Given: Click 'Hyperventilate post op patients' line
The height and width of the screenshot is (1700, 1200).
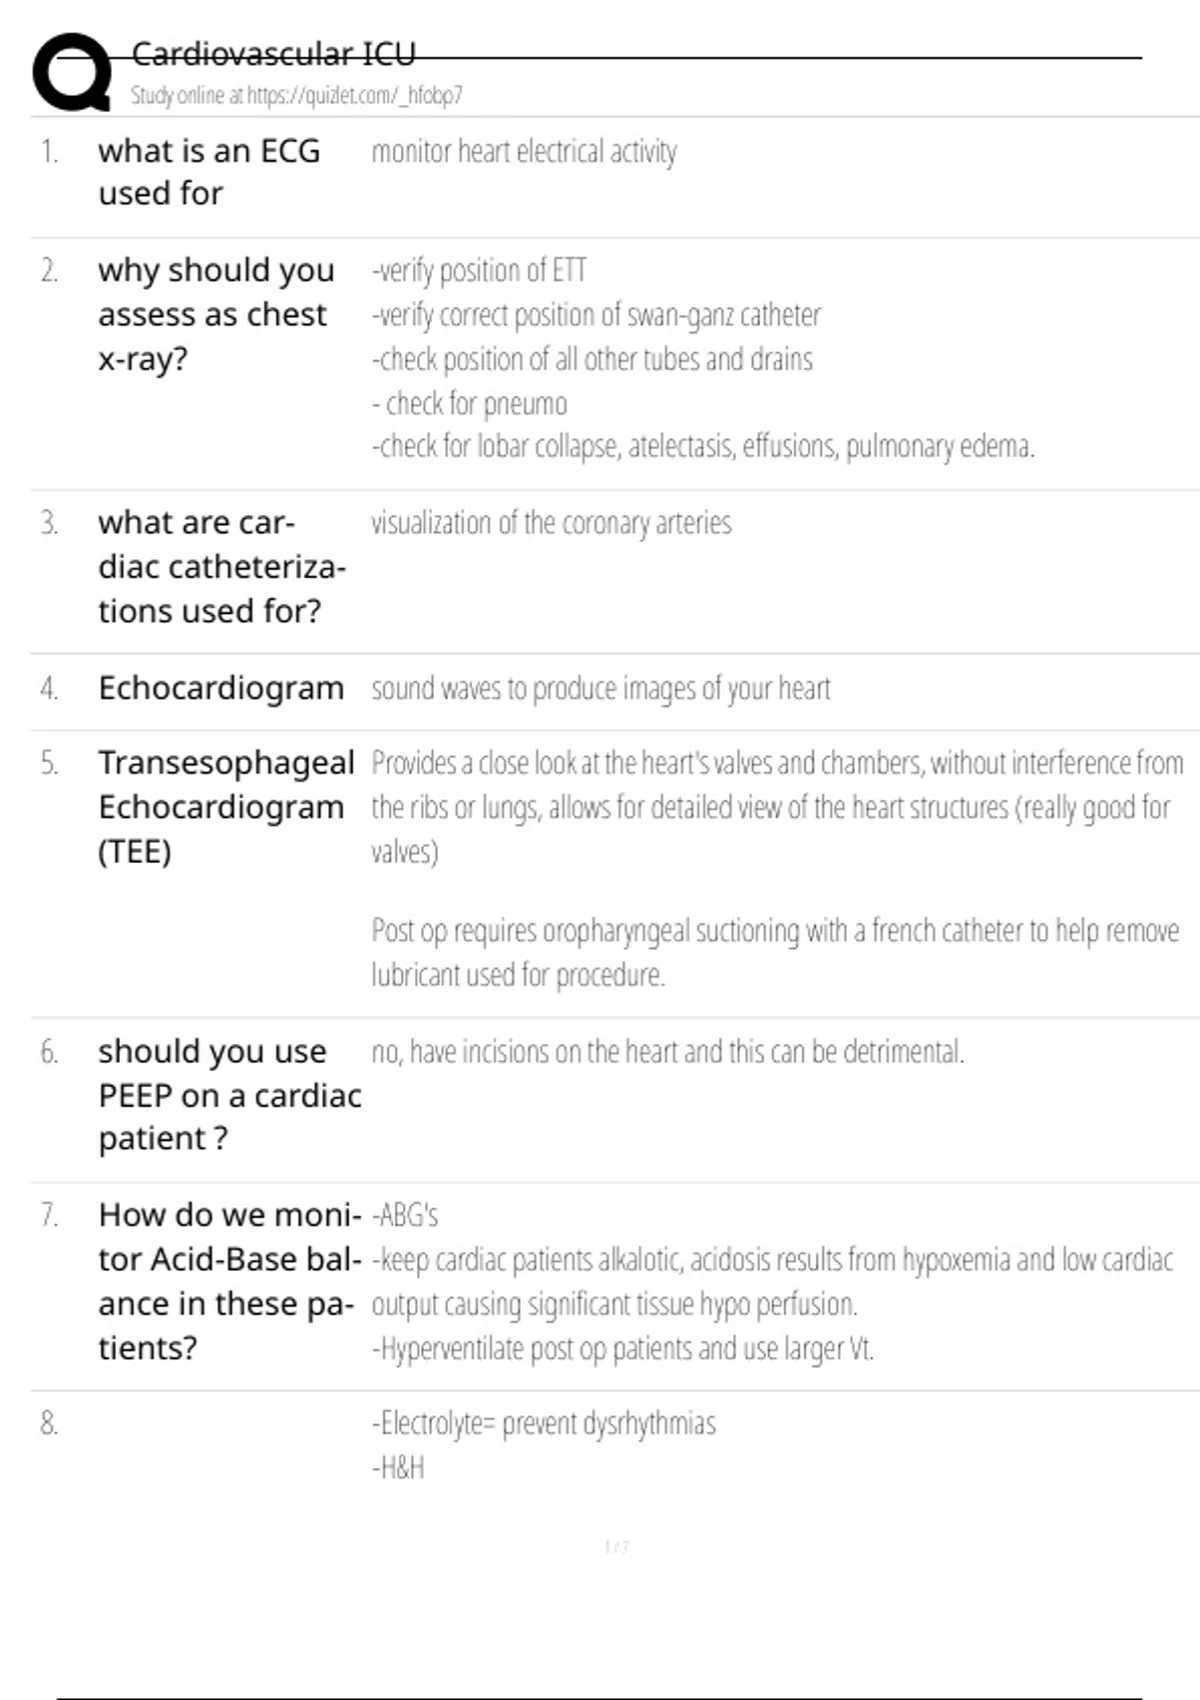Looking at the screenshot, I should click(623, 1349).
